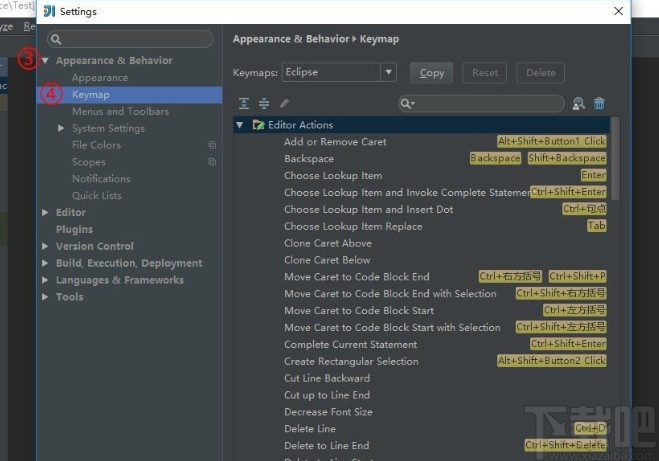Click the Find Actions by Shortcut icon
Screen dimensions: 659x461
578,103
